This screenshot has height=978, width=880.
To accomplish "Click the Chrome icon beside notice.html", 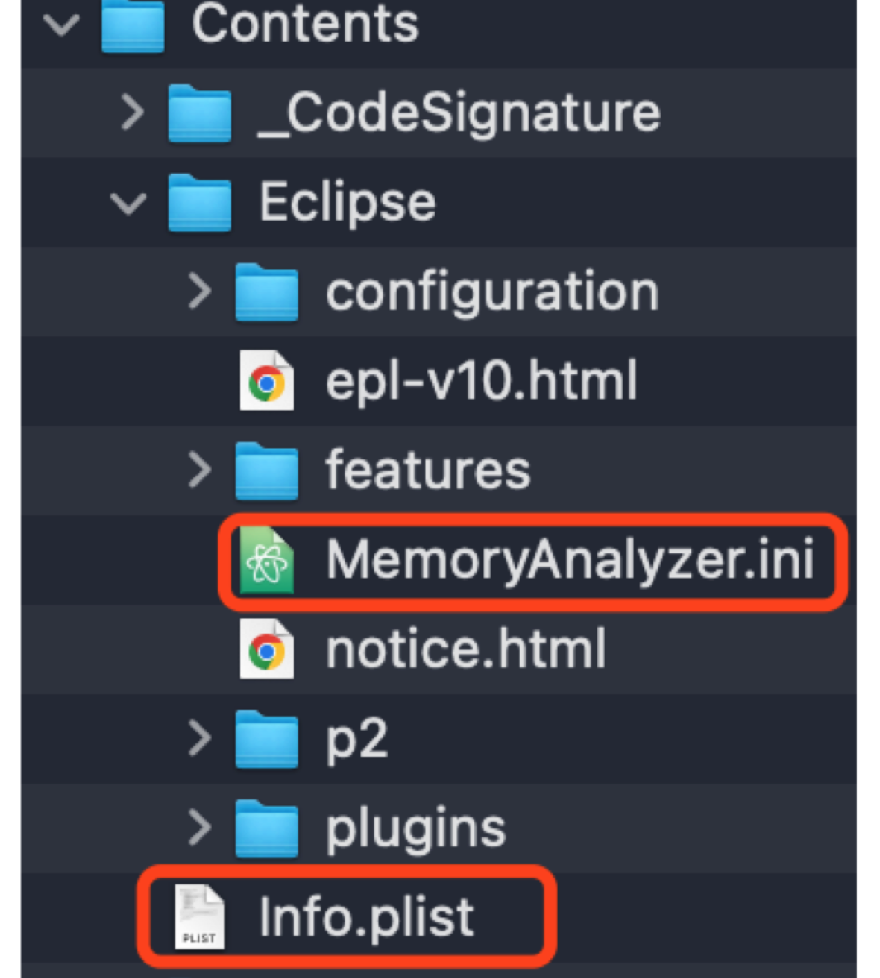I will click(x=267, y=649).
